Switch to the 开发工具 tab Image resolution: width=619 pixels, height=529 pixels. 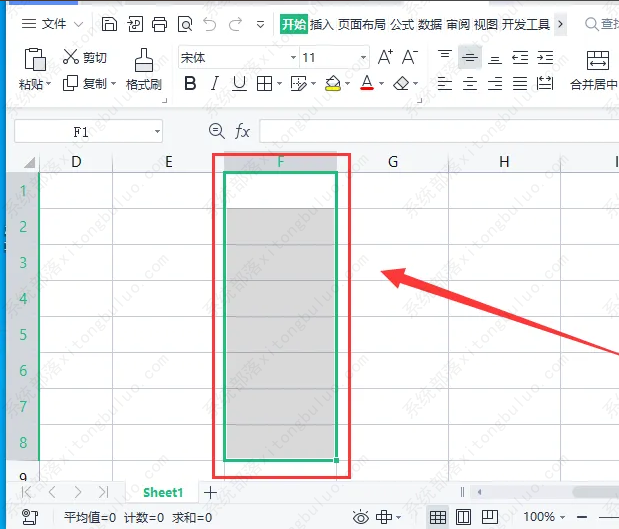(x=526, y=24)
